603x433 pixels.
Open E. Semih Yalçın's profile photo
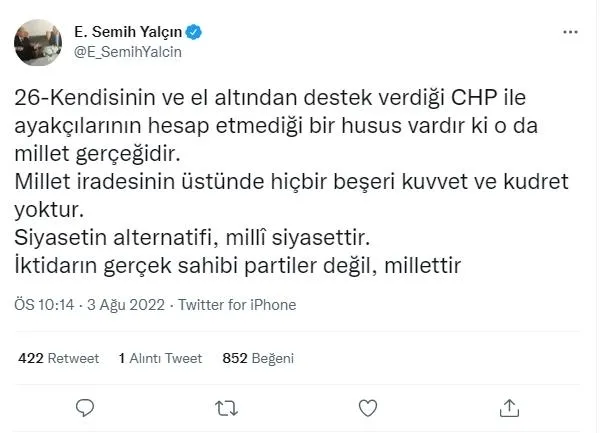click(x=33, y=41)
